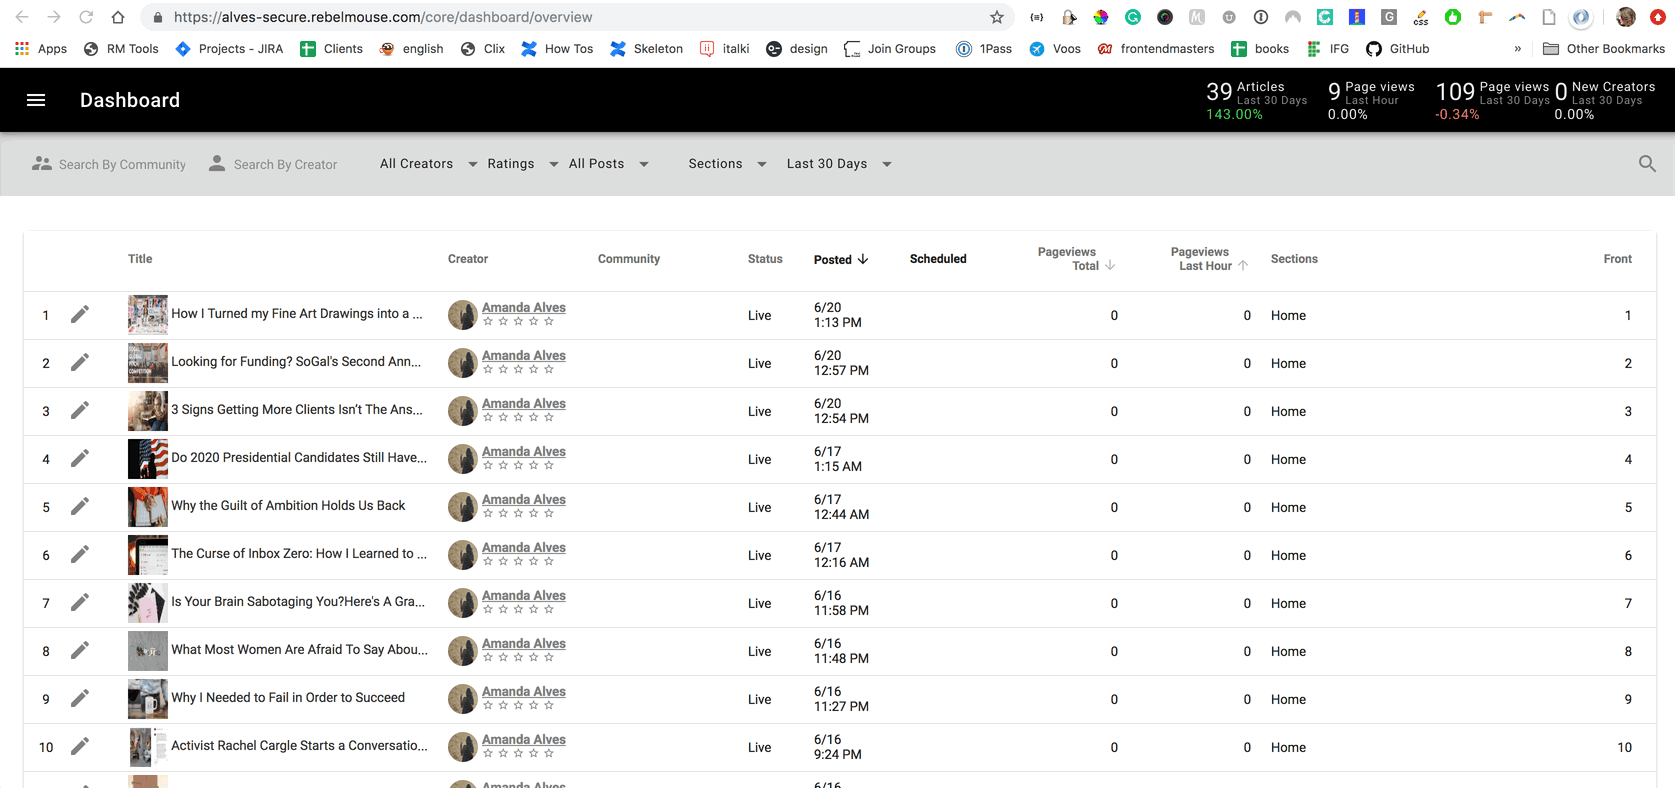Open 'Why the Guilt of Ambition' article
This screenshot has width=1675, height=788.
pyautogui.click(x=288, y=506)
